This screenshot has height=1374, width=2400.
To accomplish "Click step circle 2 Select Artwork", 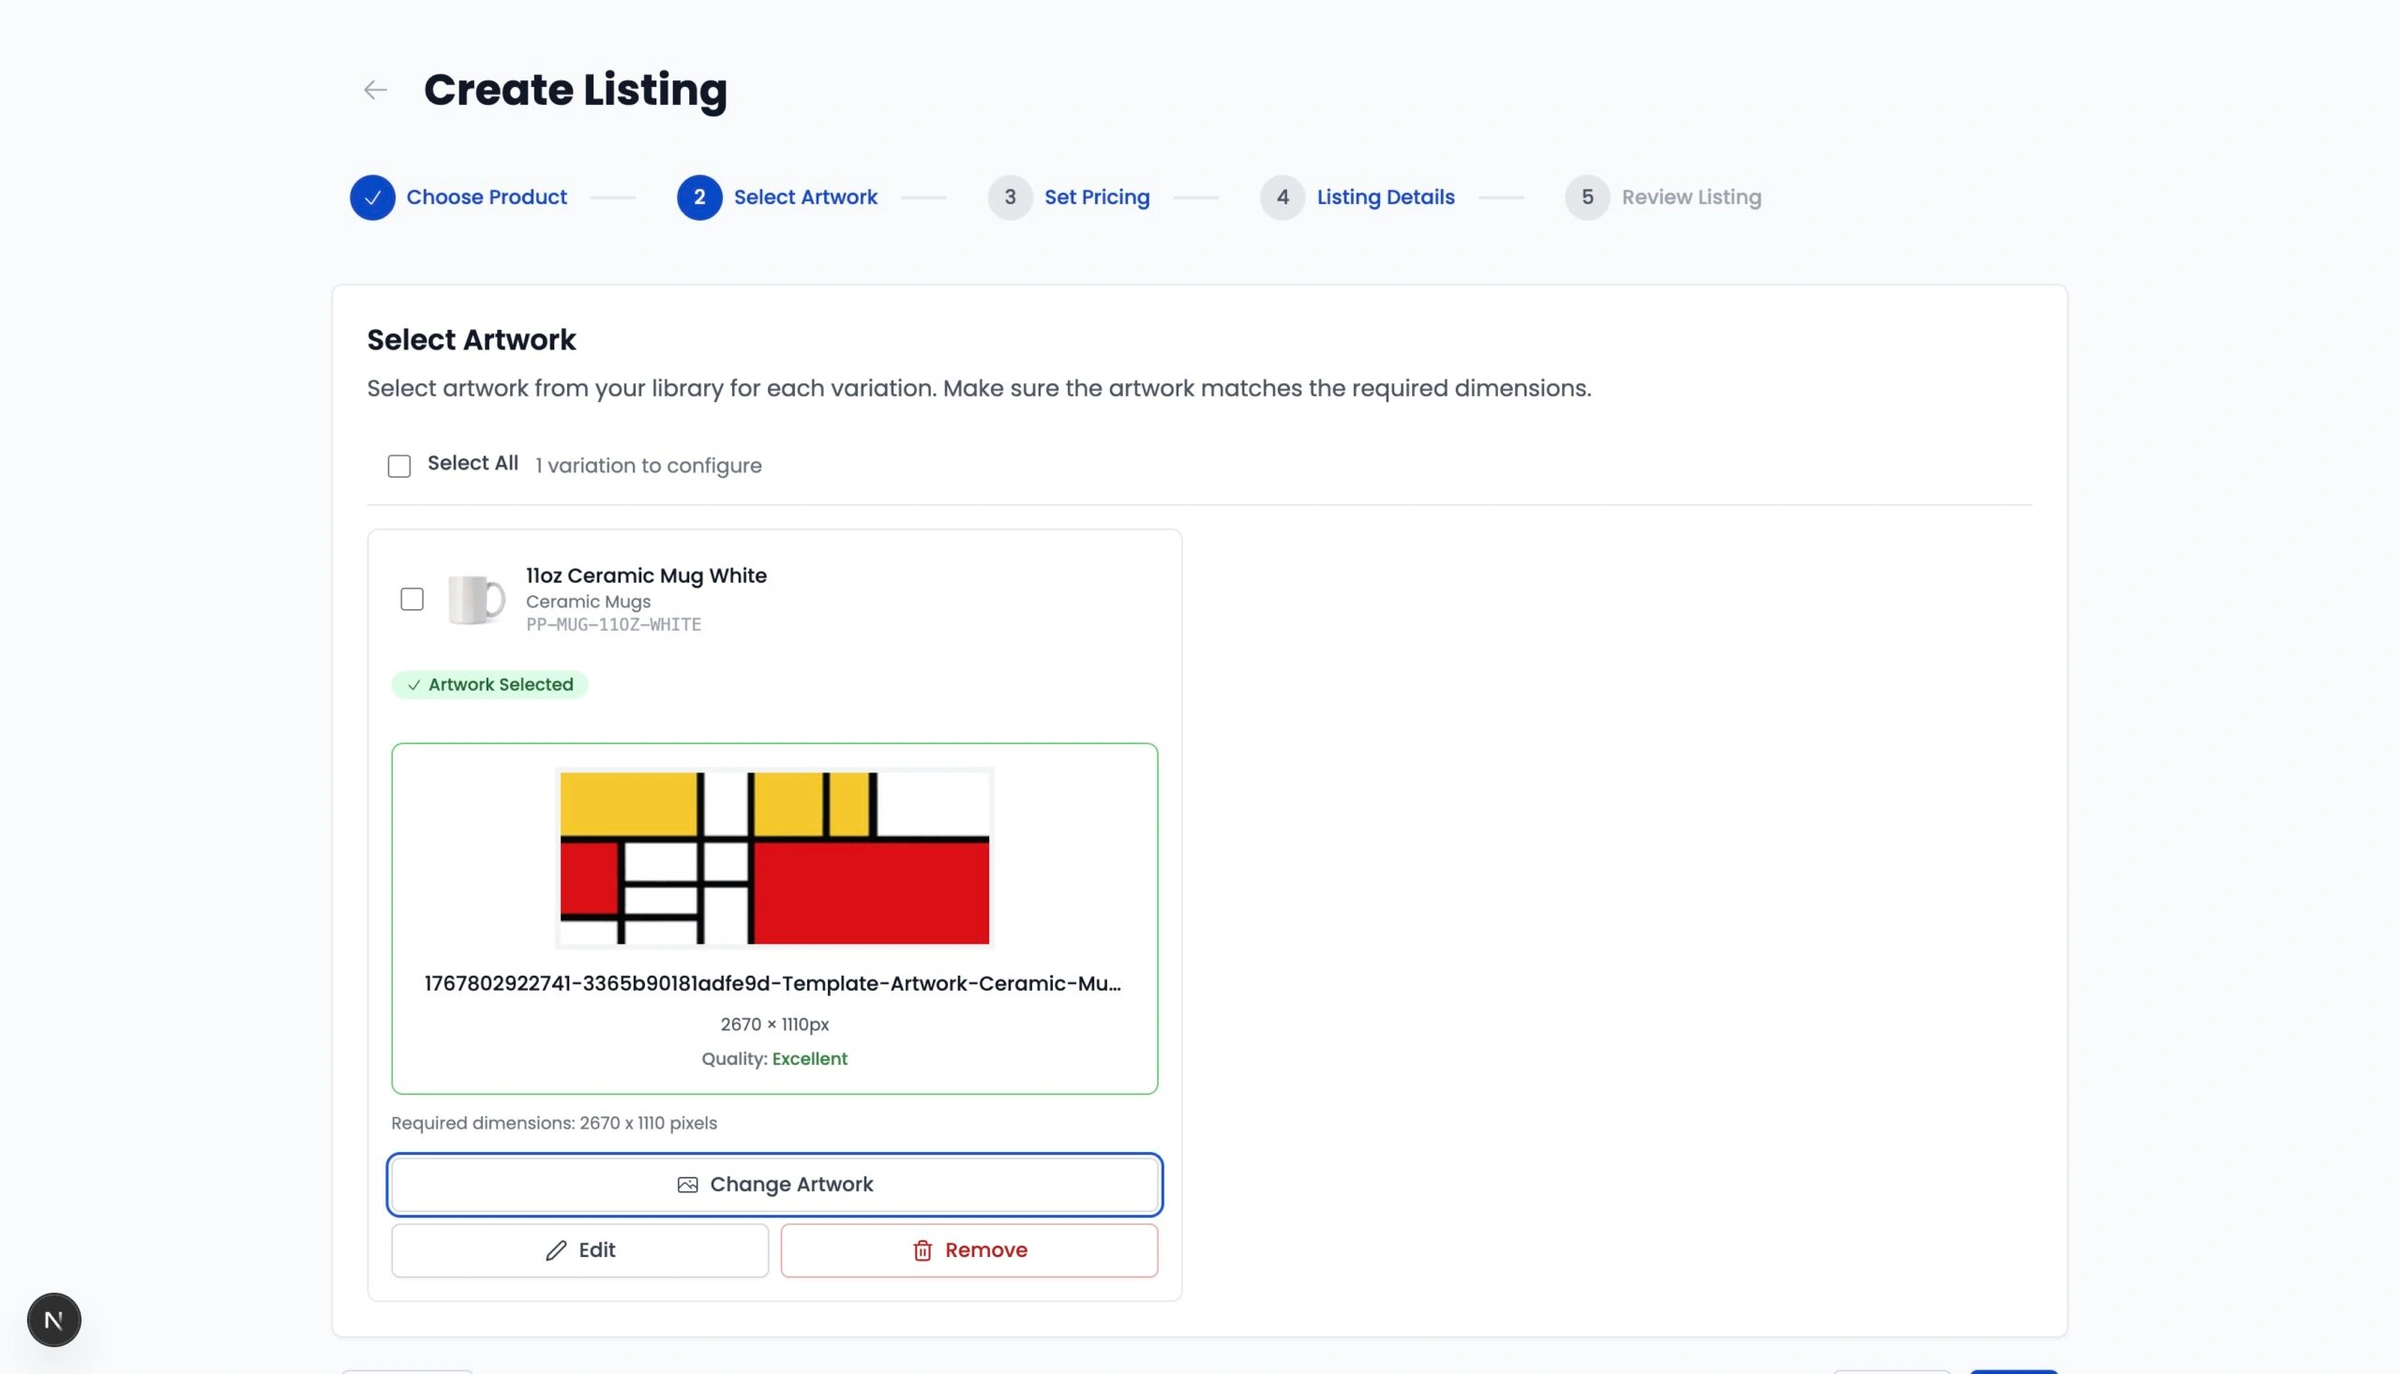I will click(x=698, y=197).
